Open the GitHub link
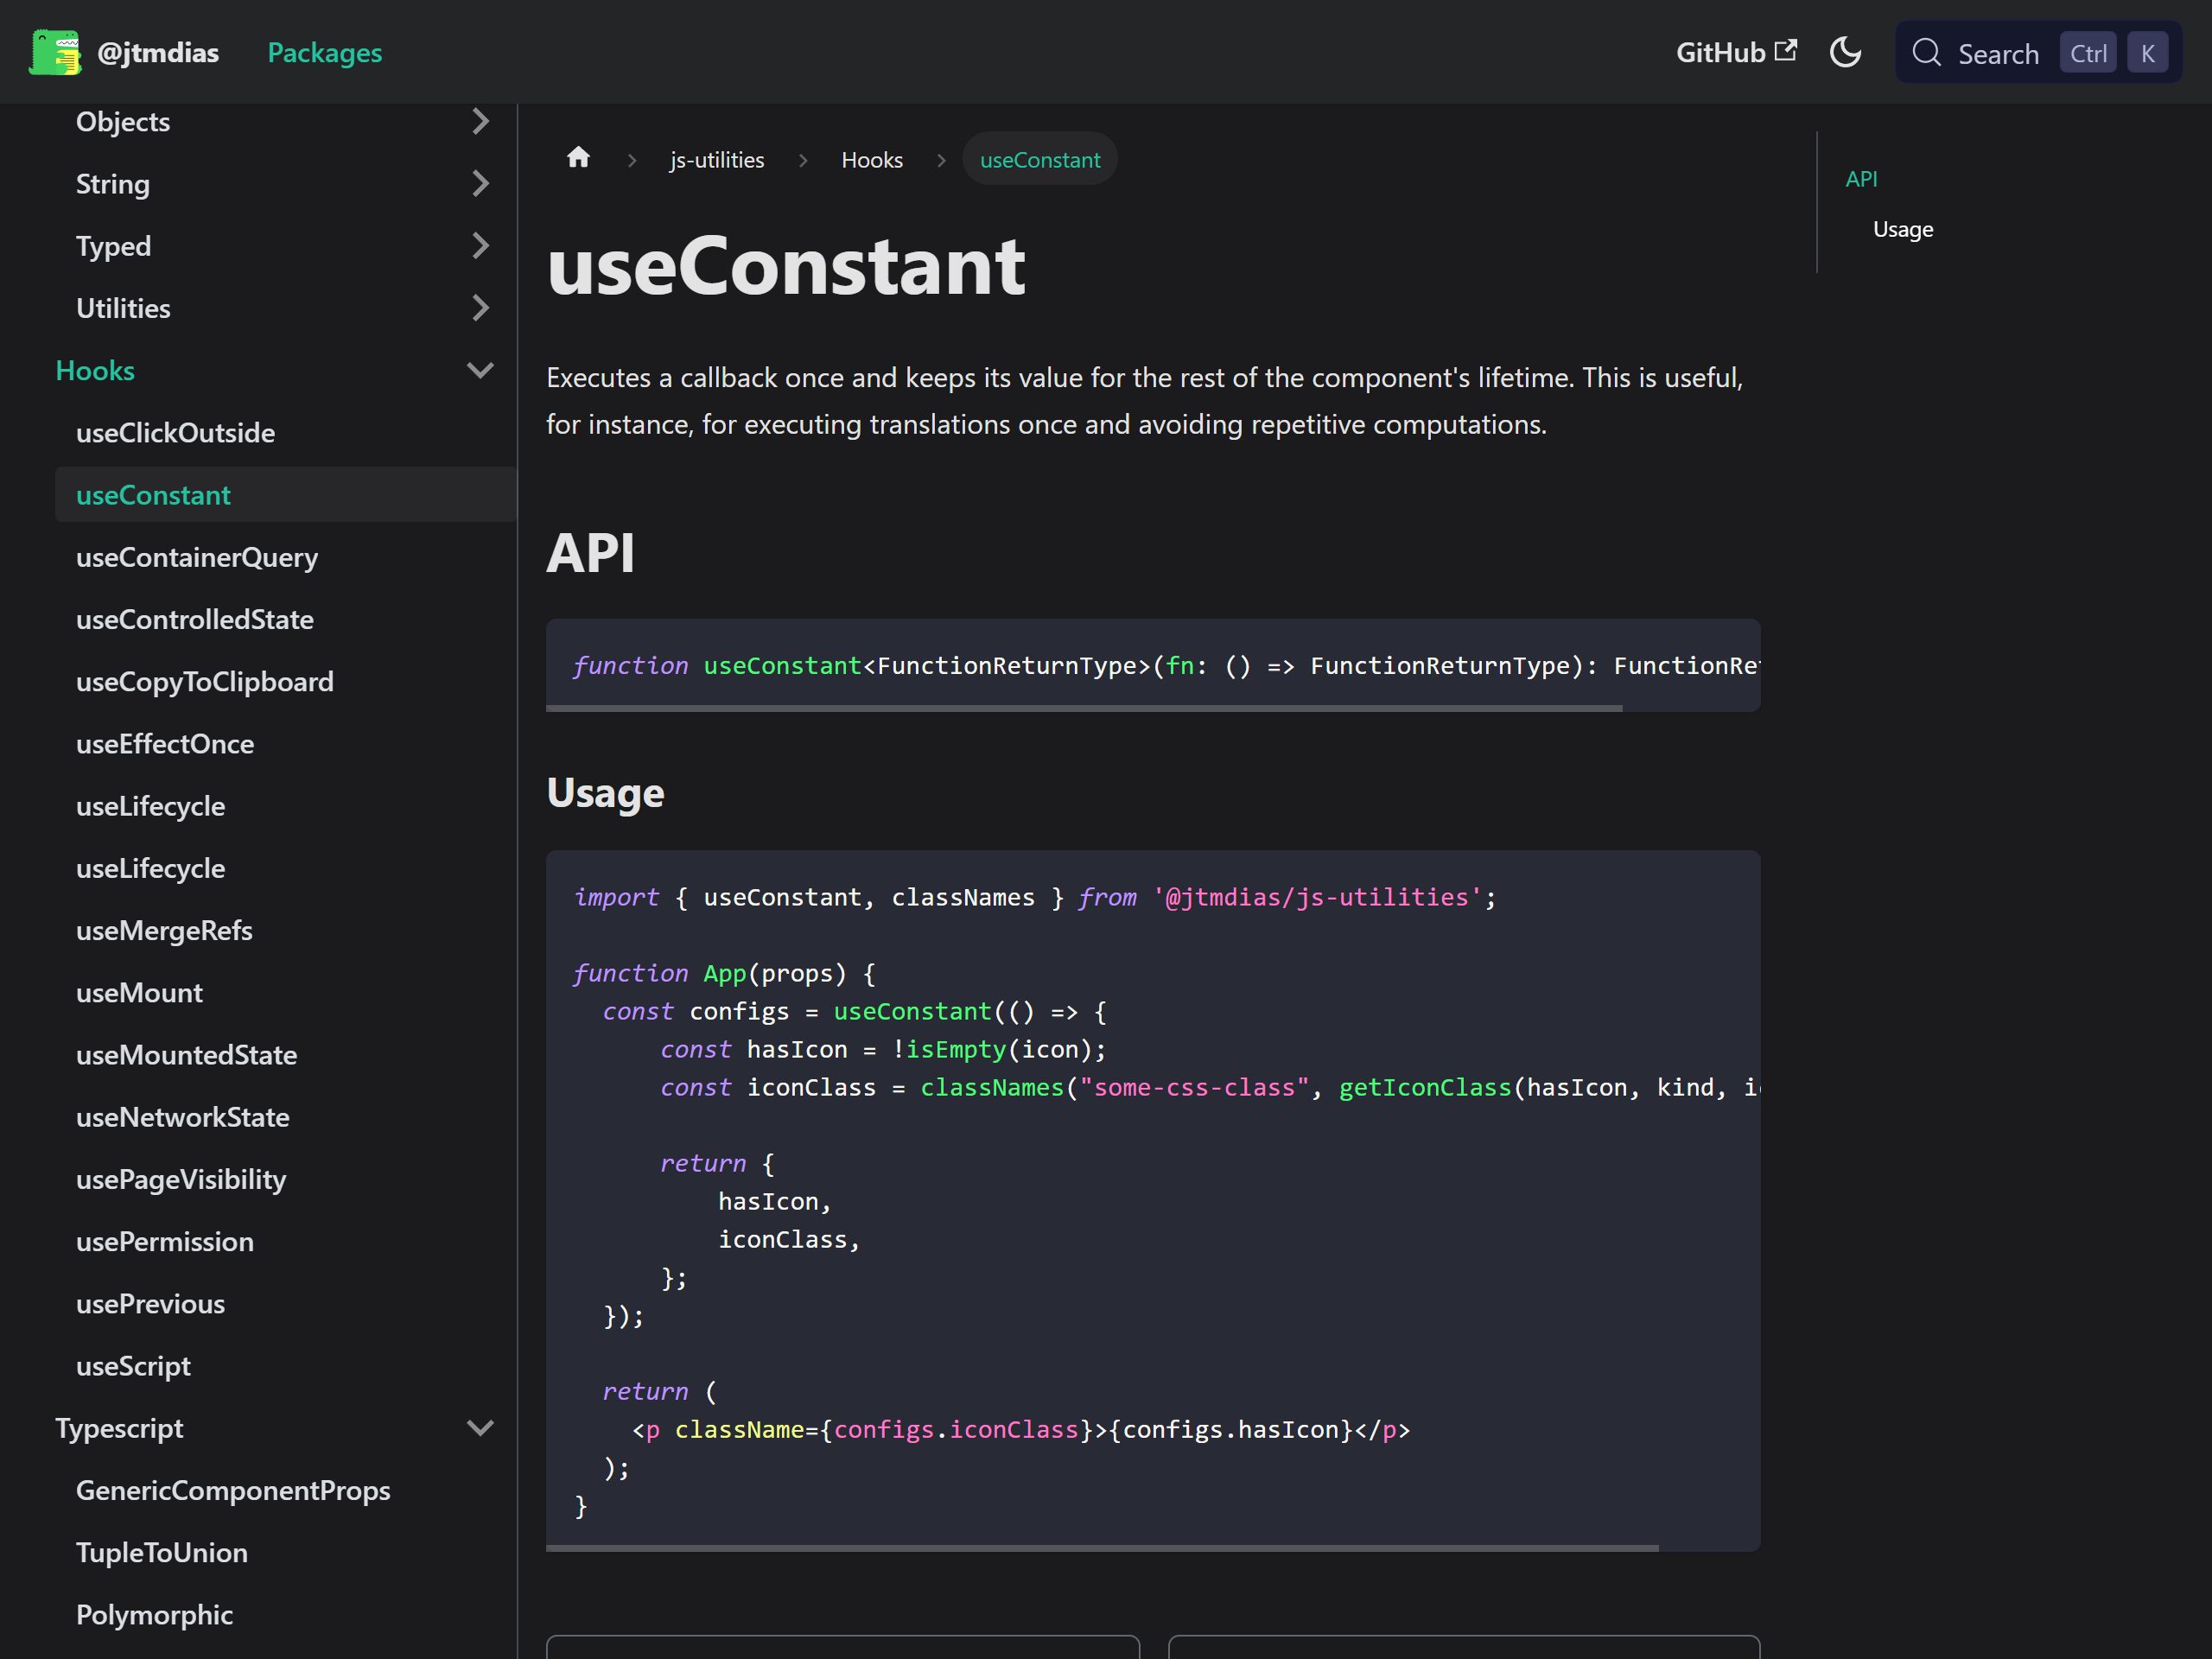 [x=1736, y=52]
